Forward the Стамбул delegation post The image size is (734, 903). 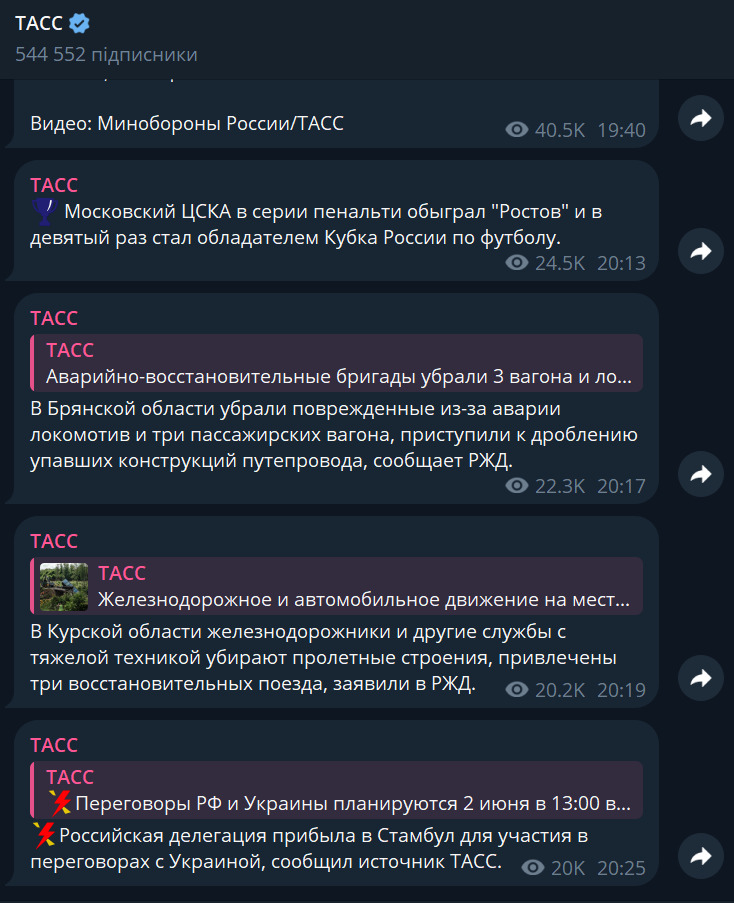[x=701, y=856]
